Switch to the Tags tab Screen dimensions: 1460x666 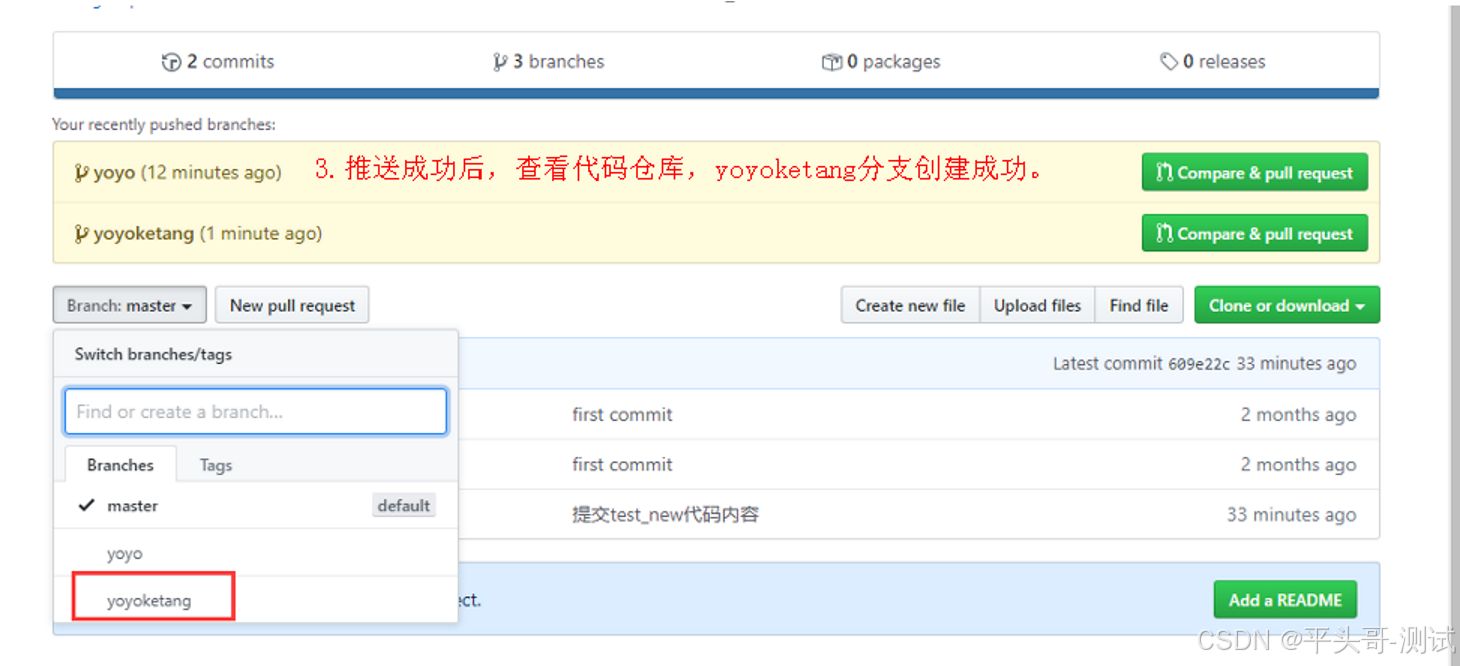tap(215, 465)
